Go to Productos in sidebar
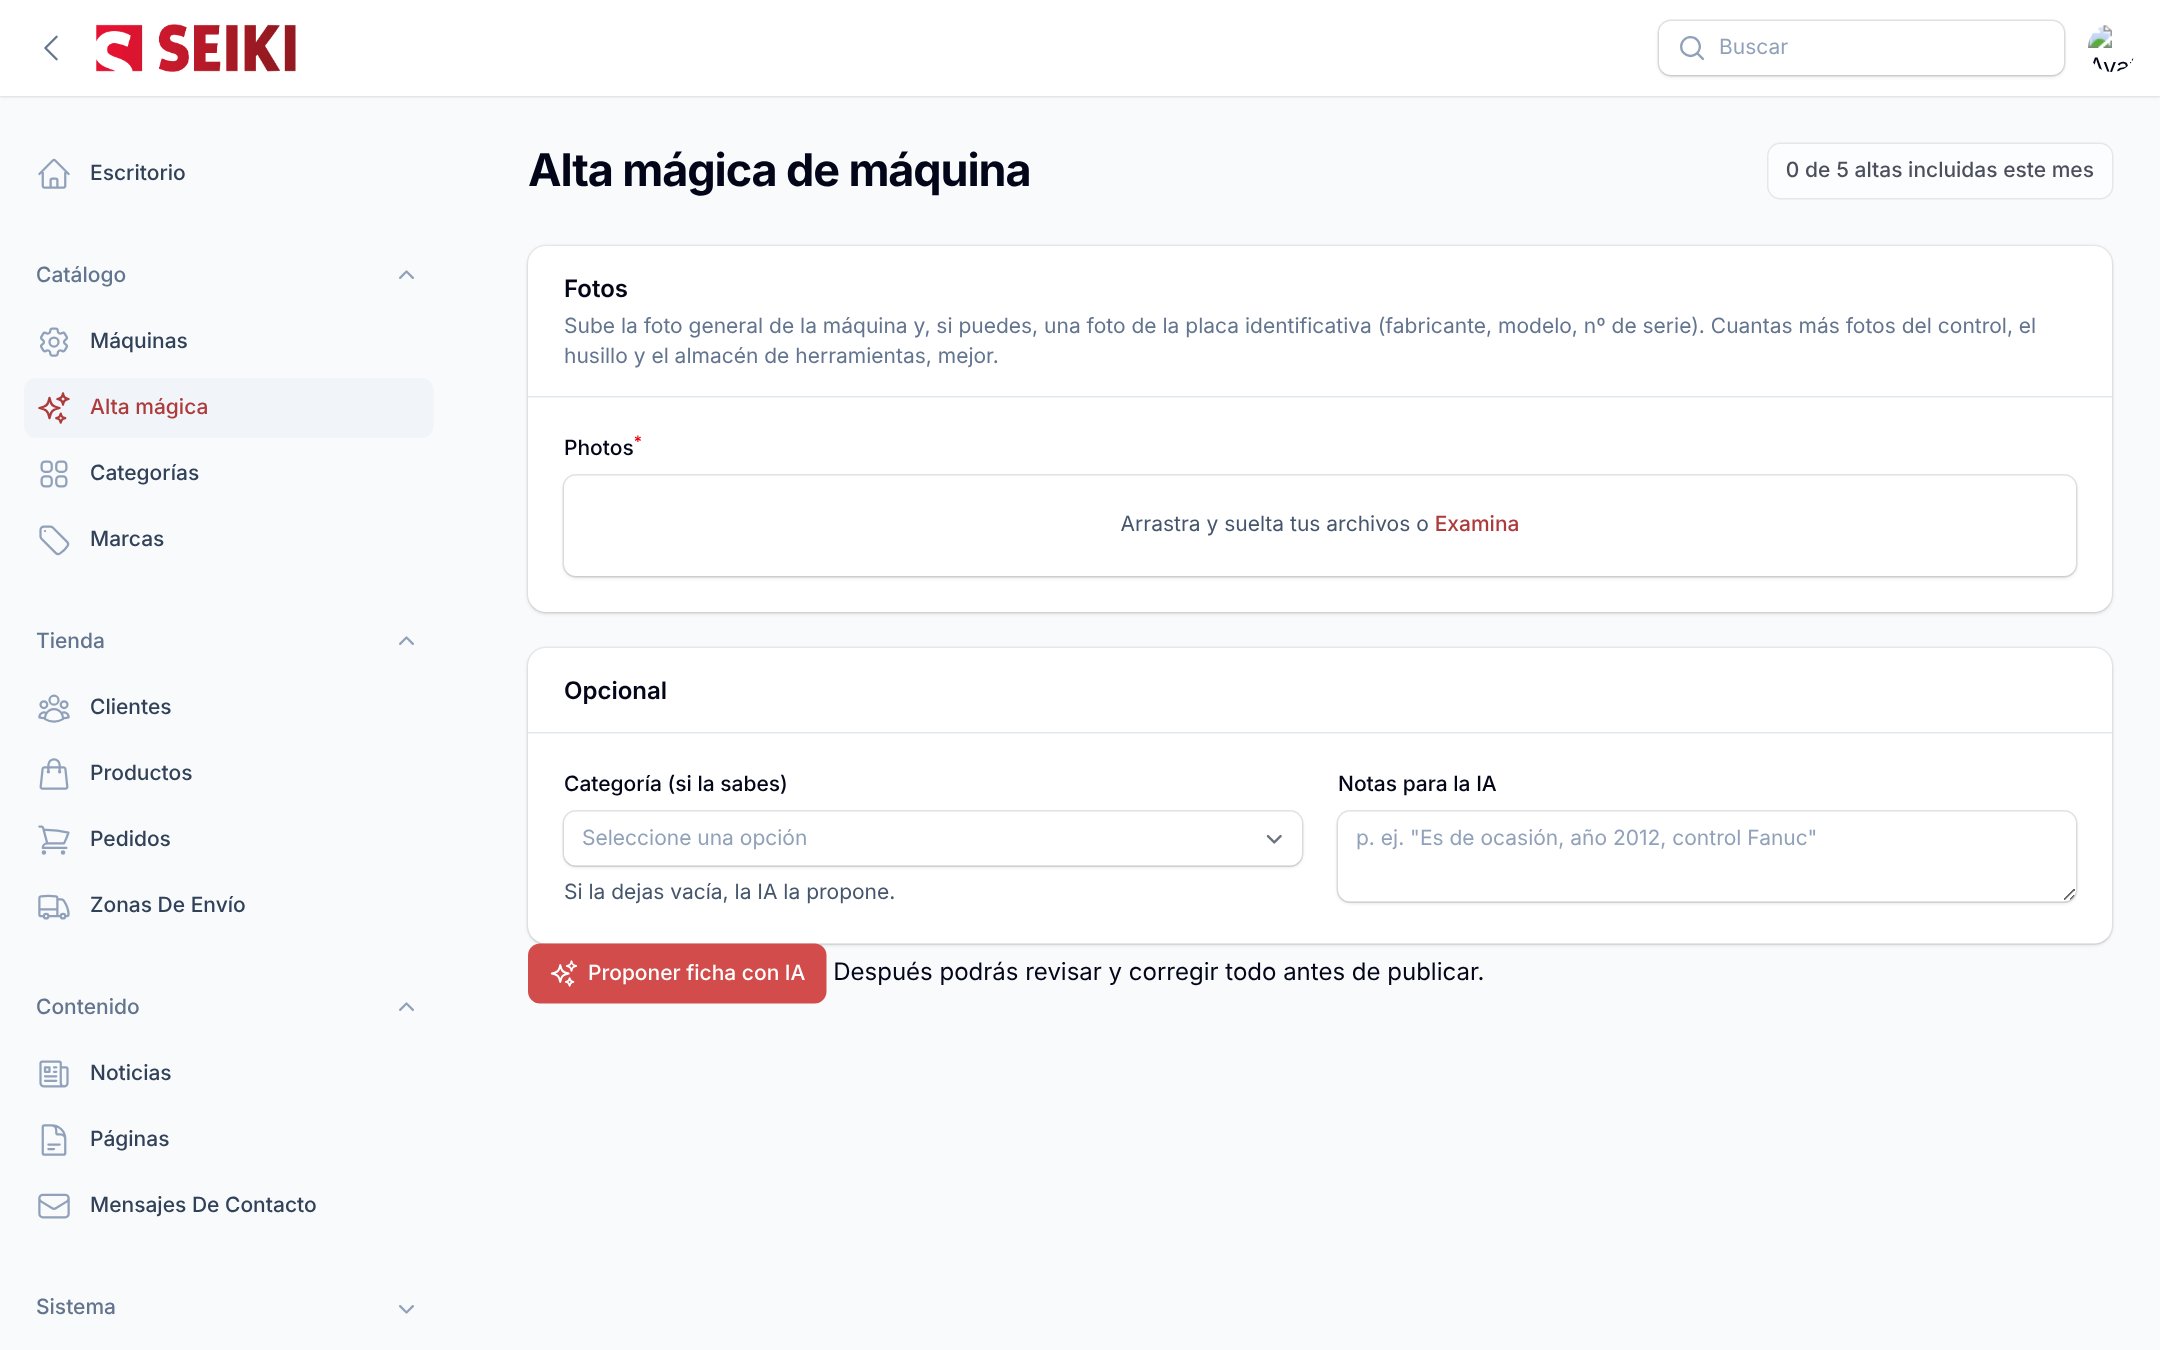 pos(229,773)
